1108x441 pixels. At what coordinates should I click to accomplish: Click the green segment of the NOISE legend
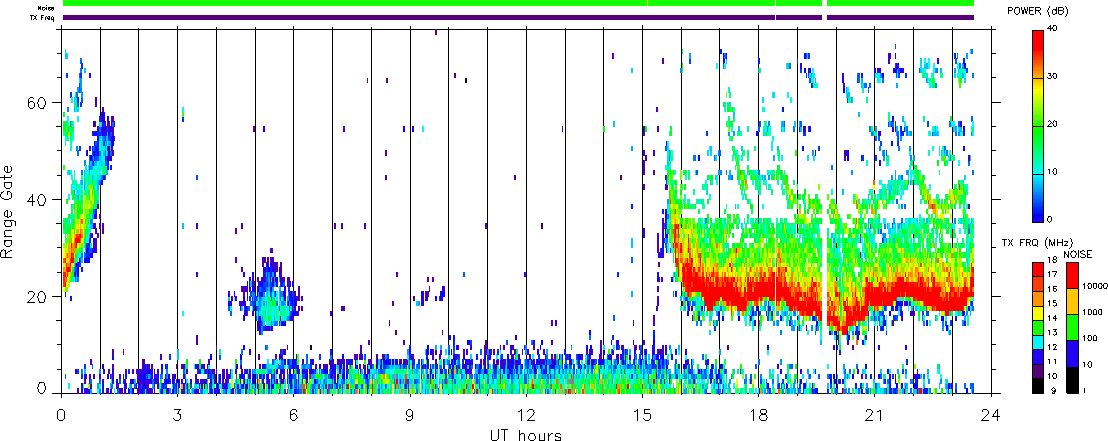tap(1071, 329)
